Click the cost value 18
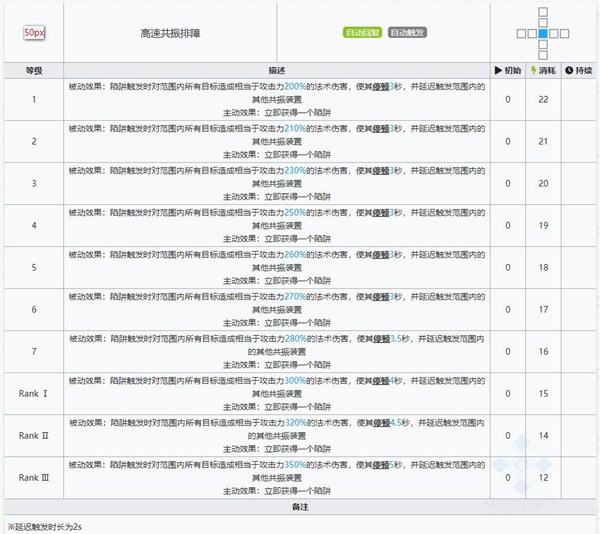Viewport: 600px width, 534px height. click(543, 268)
